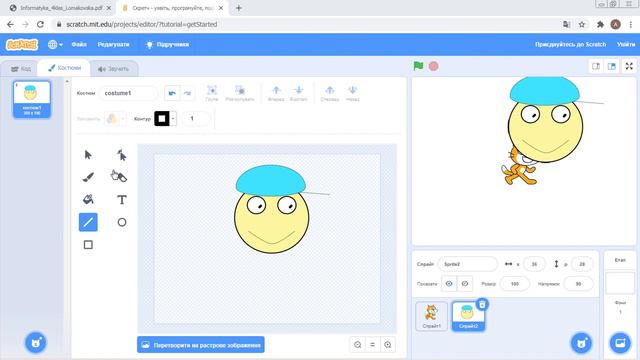Open the fill color dropdown
640x360 pixels.
[123, 119]
